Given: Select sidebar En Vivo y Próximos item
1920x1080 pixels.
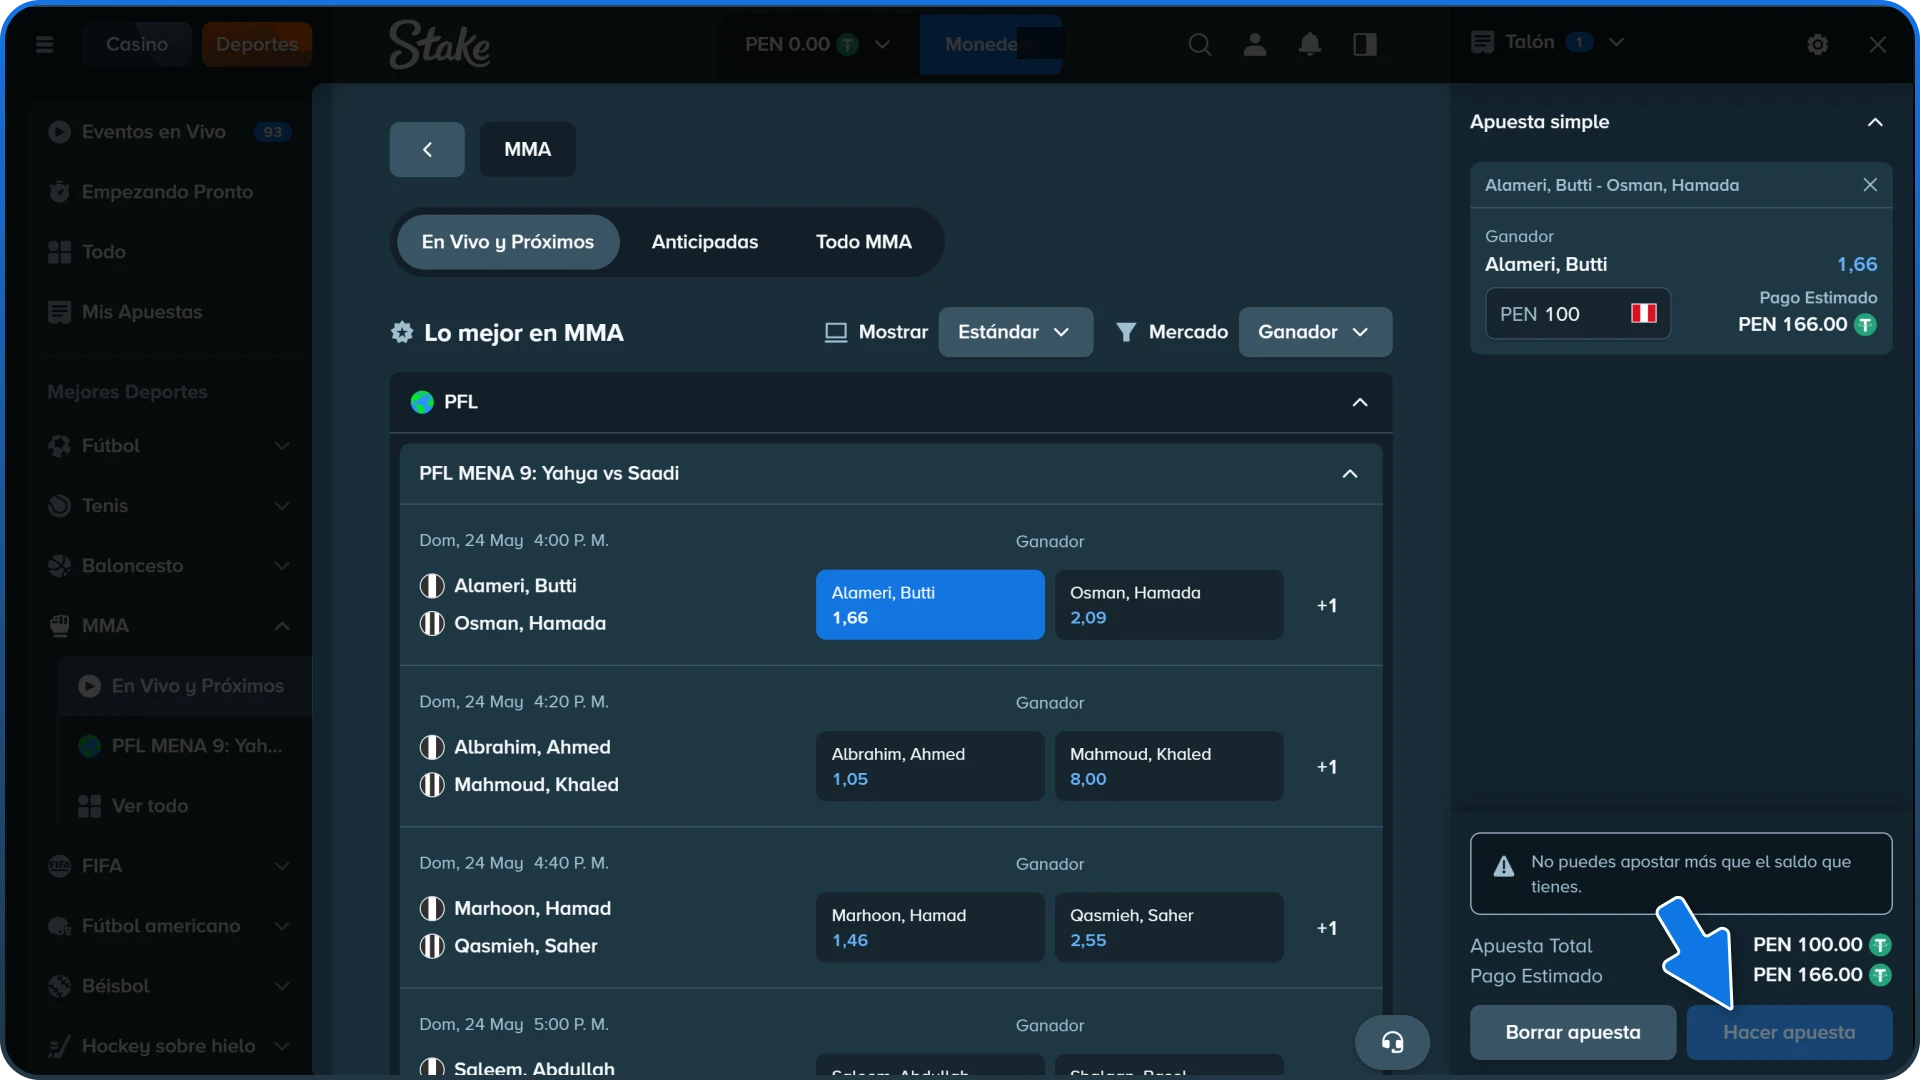Looking at the screenshot, I should [x=184, y=686].
